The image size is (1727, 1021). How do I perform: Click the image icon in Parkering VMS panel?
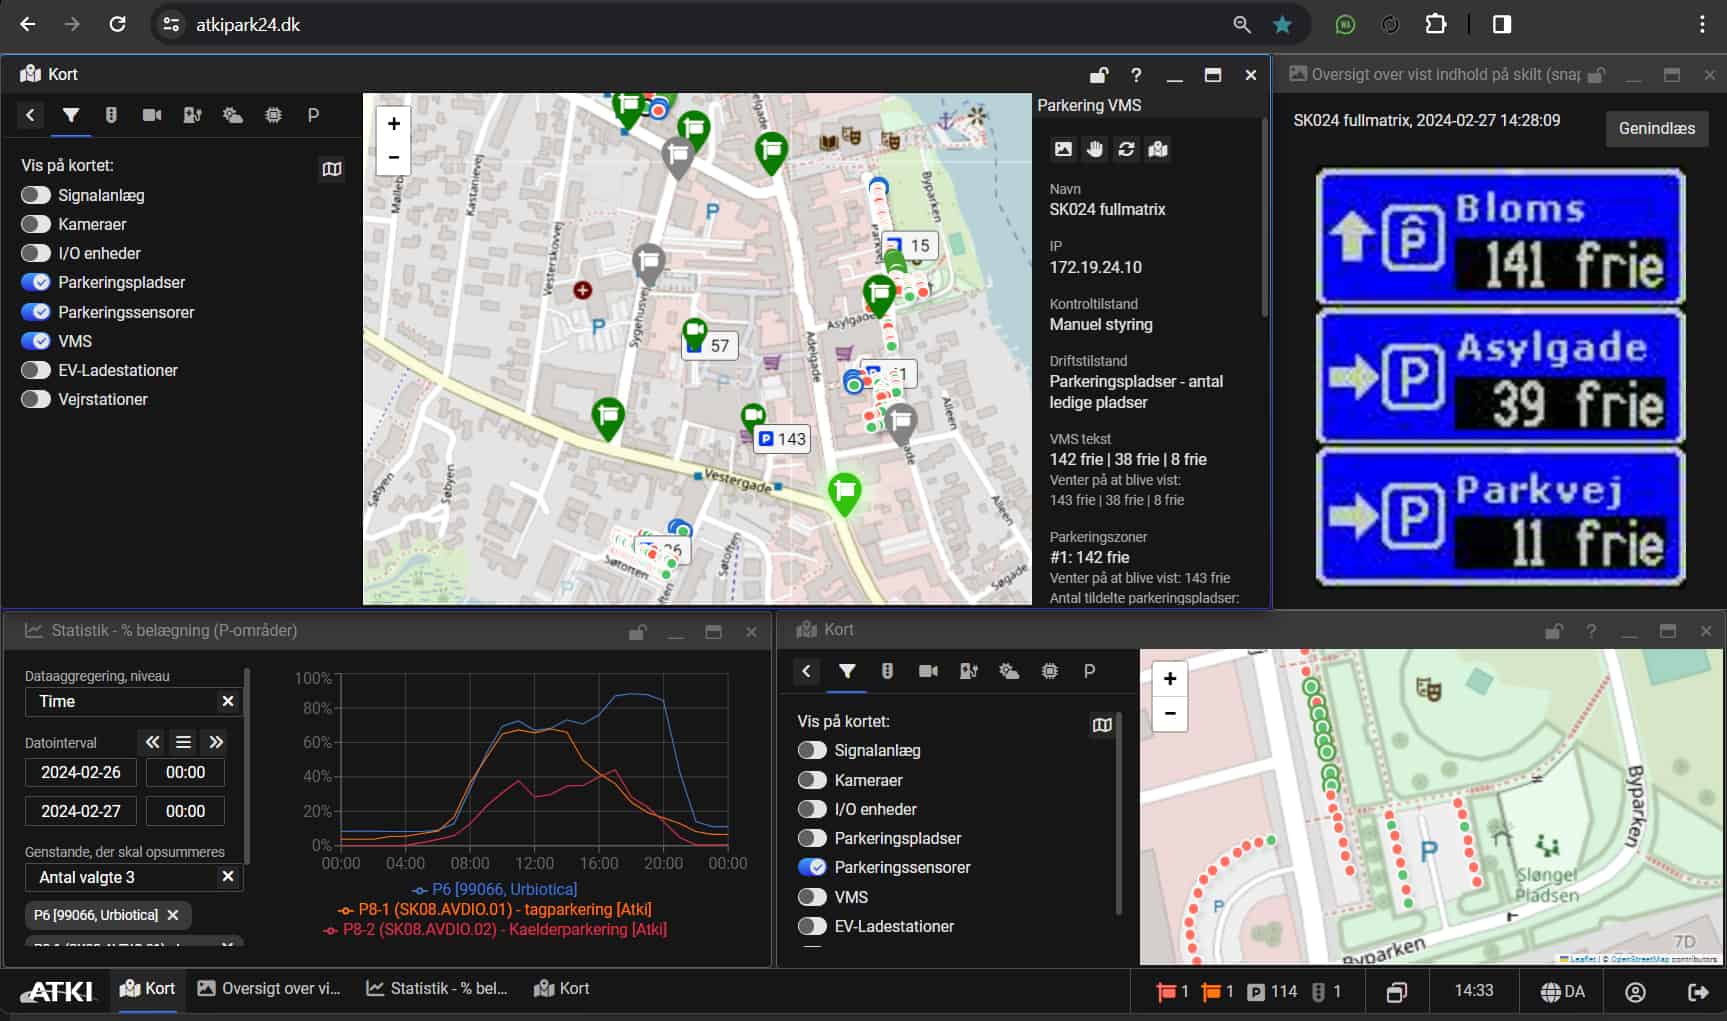1063,149
